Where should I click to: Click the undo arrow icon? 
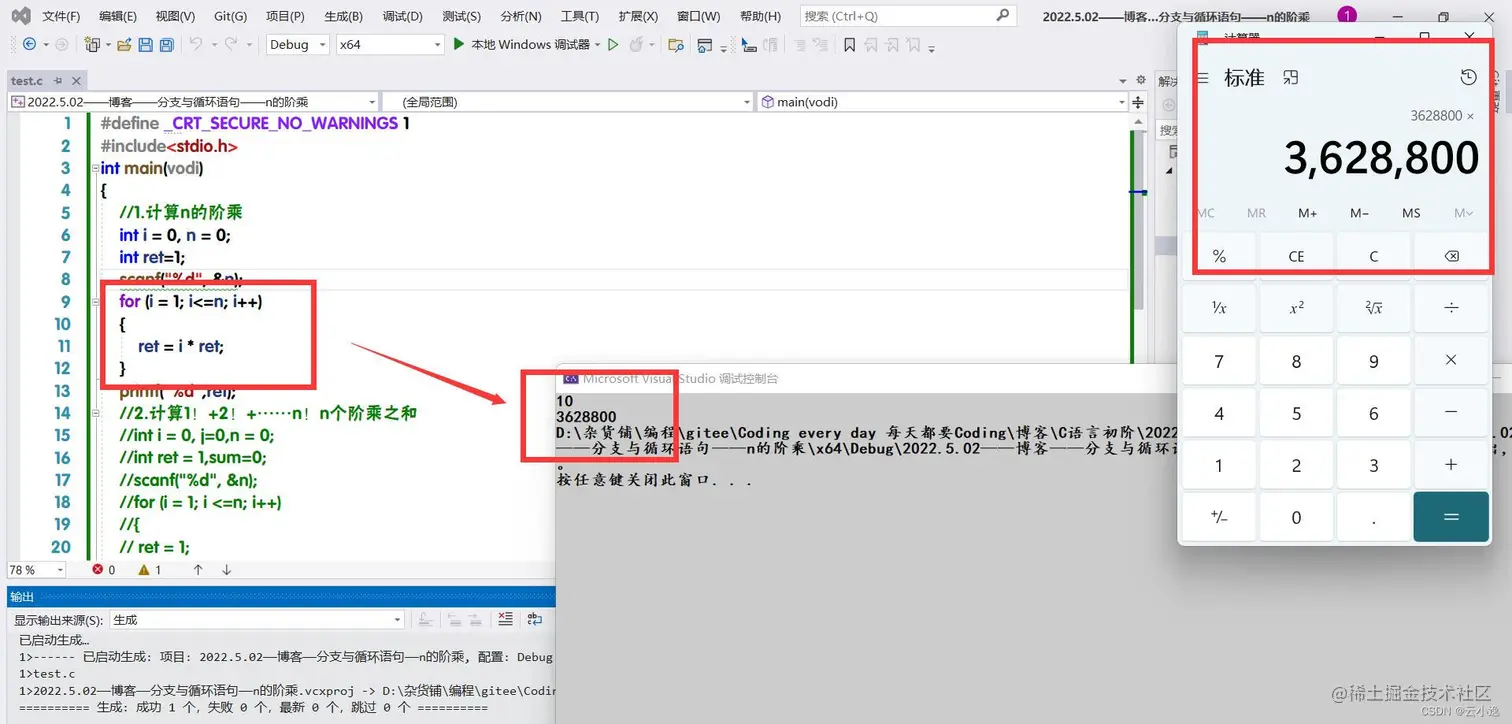tap(196, 44)
